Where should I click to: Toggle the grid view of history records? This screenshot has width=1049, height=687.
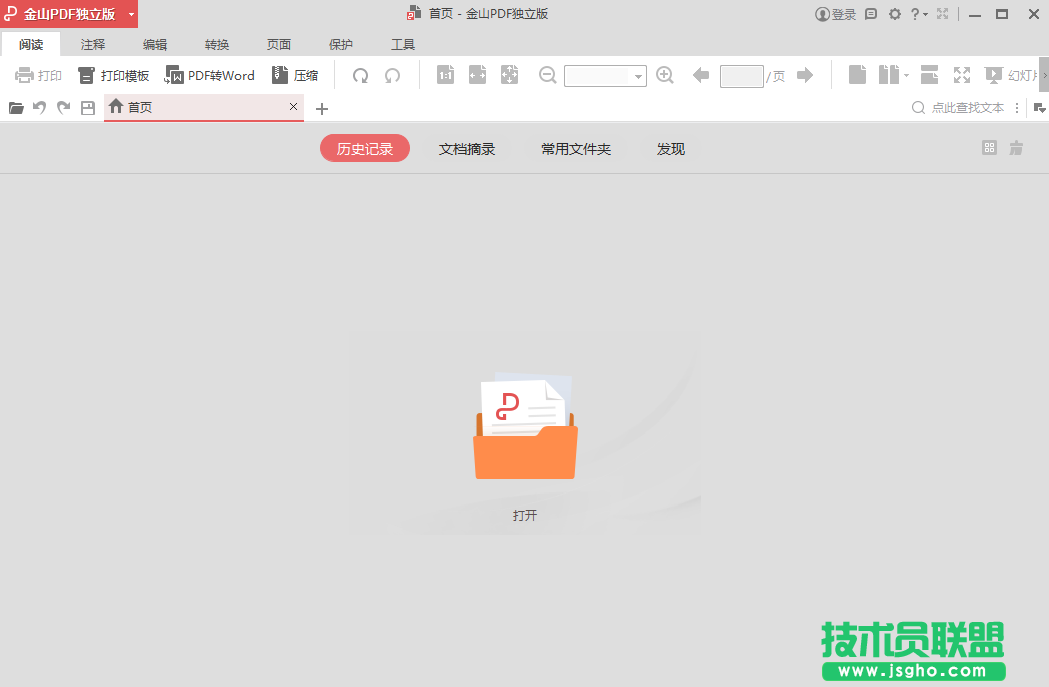coord(989,147)
